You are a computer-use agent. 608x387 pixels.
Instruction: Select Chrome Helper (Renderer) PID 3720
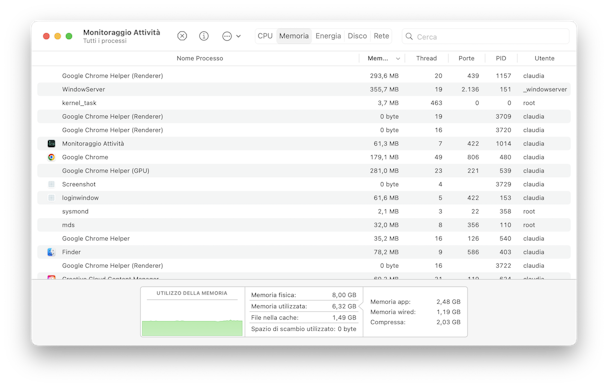(304, 130)
